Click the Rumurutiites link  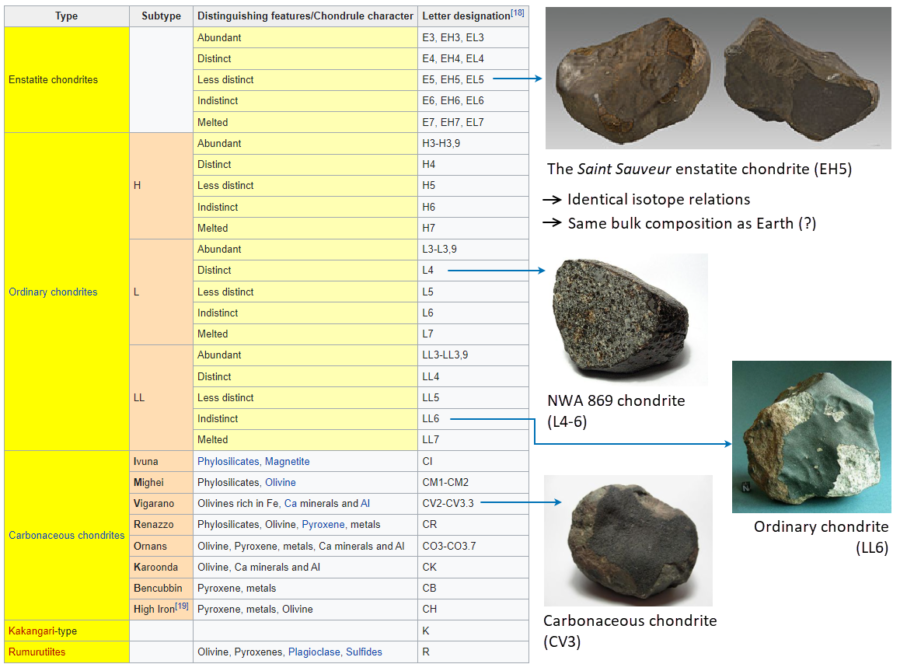[37, 652]
